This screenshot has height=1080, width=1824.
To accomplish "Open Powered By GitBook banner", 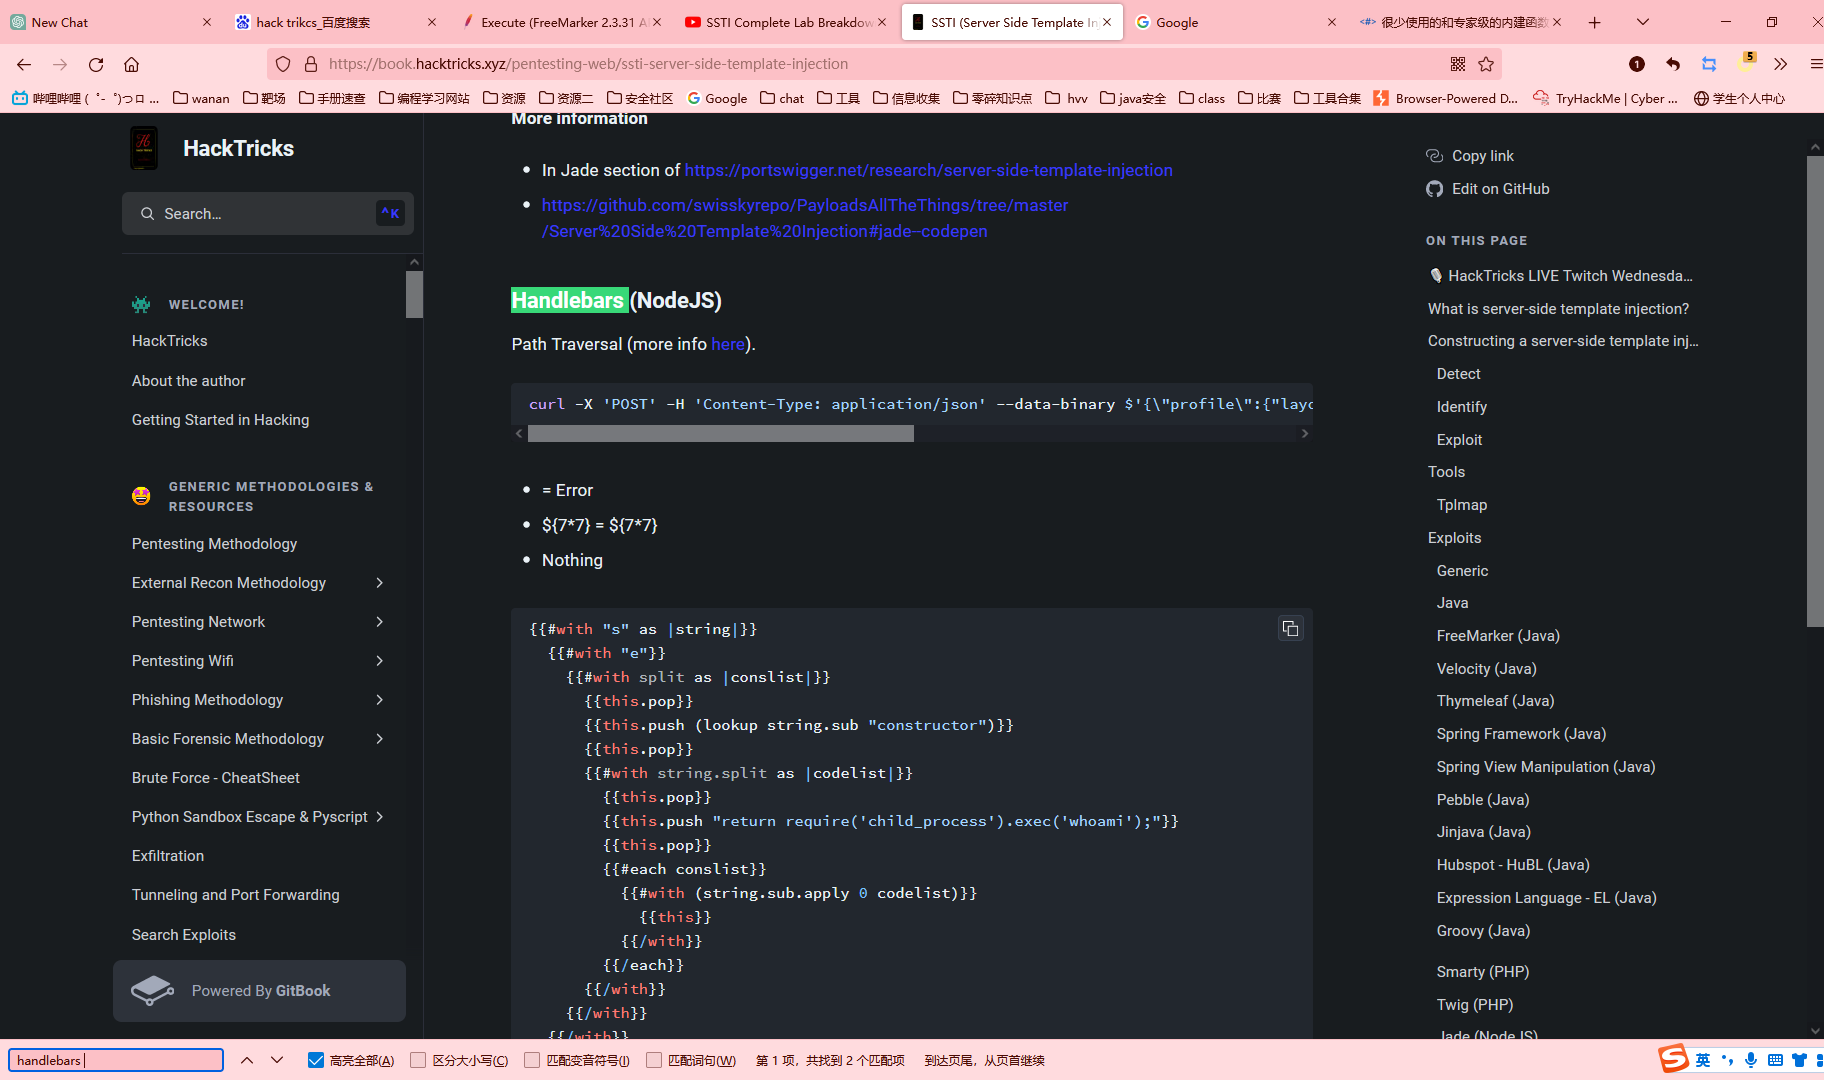I will [x=259, y=991].
